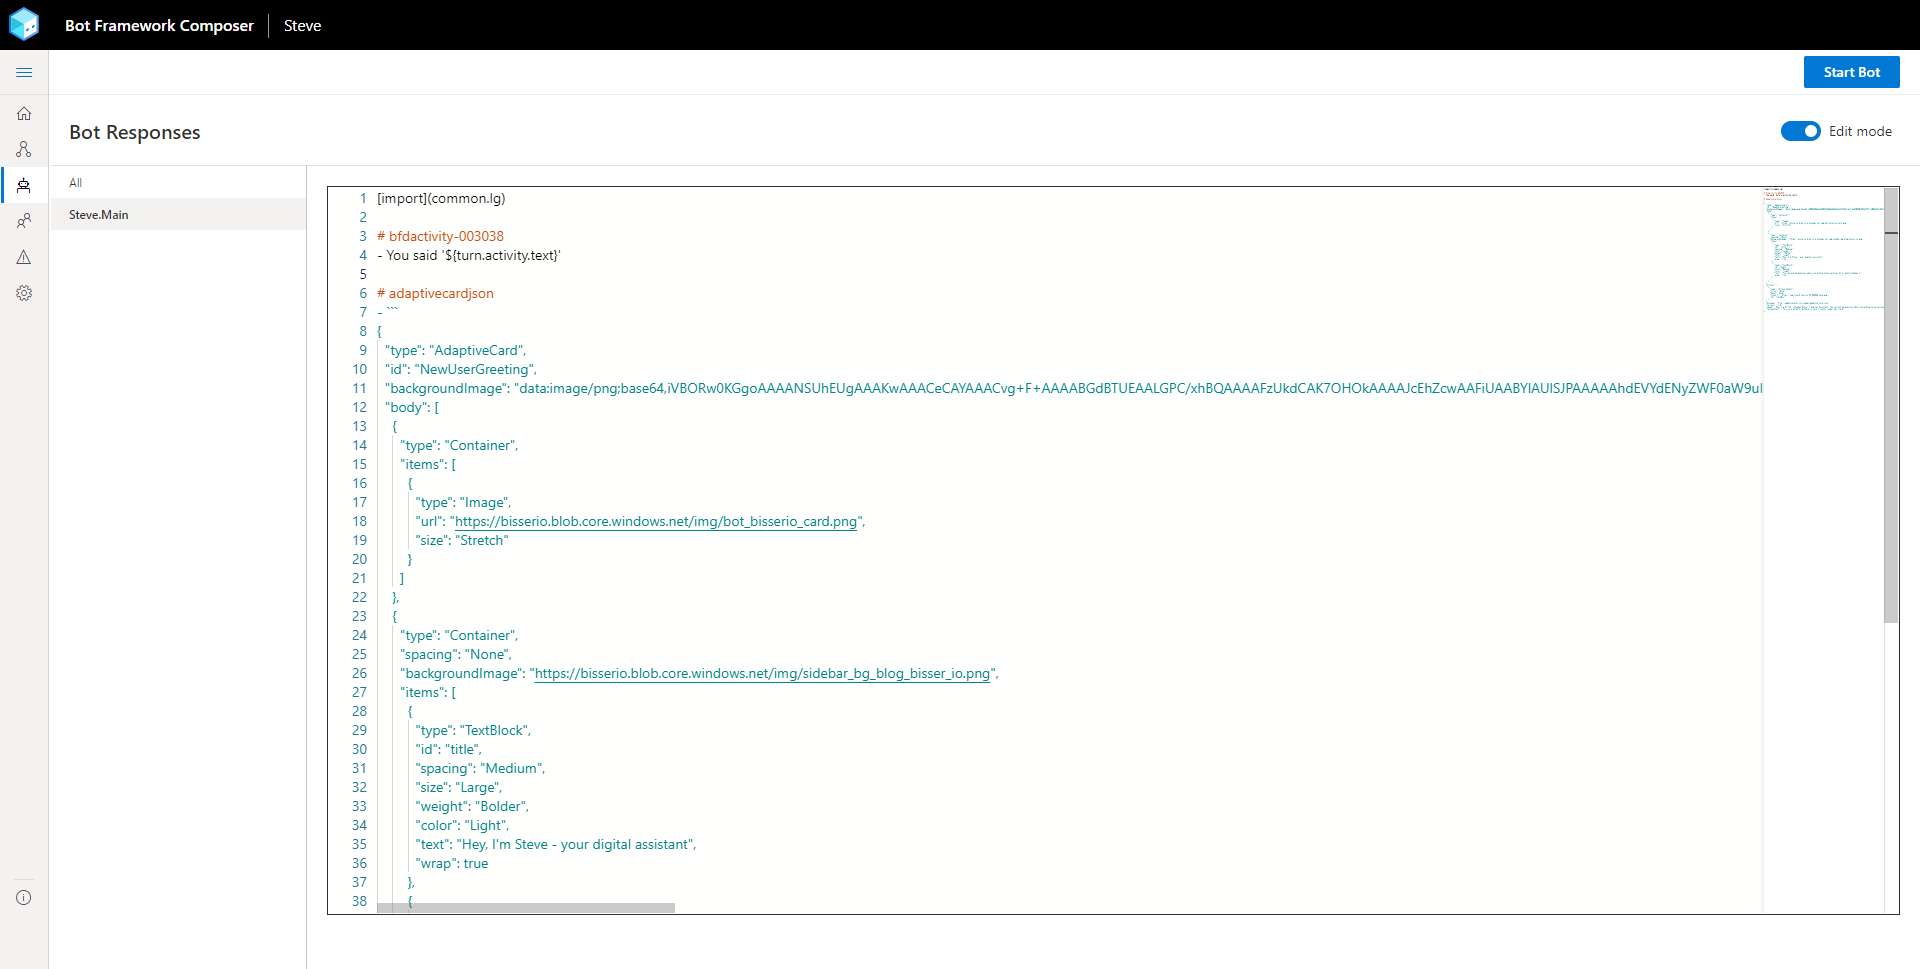Click the "color": "Light" line
This screenshot has height=969, width=1920.
462,825
